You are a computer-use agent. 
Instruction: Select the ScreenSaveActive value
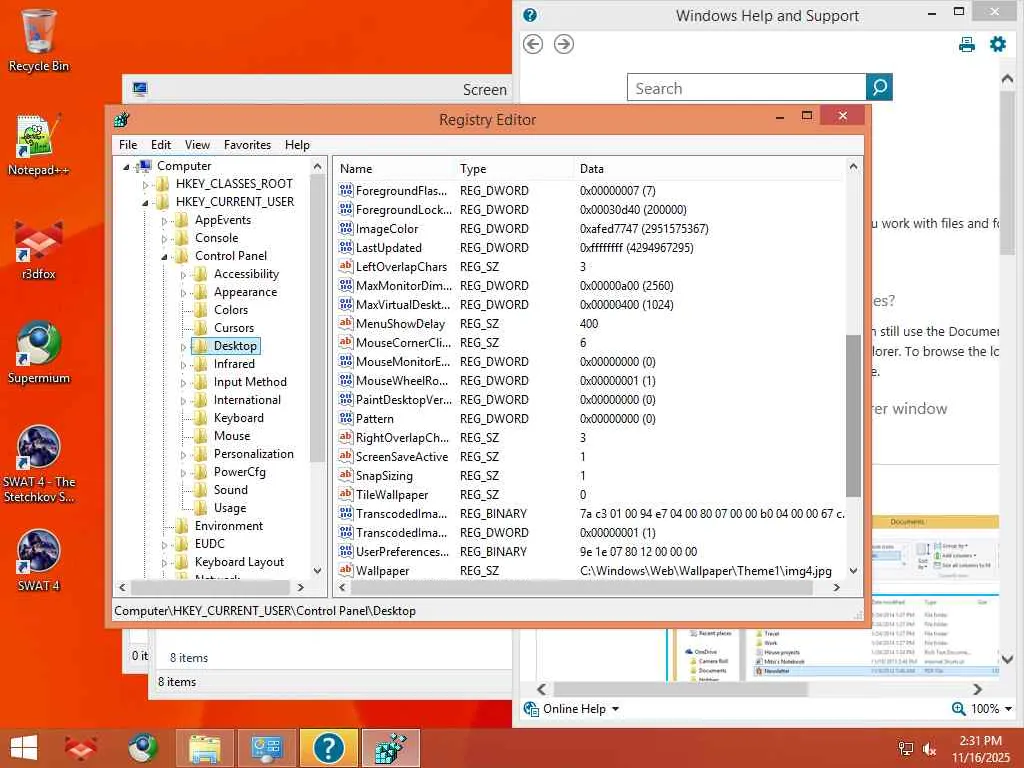coord(402,457)
